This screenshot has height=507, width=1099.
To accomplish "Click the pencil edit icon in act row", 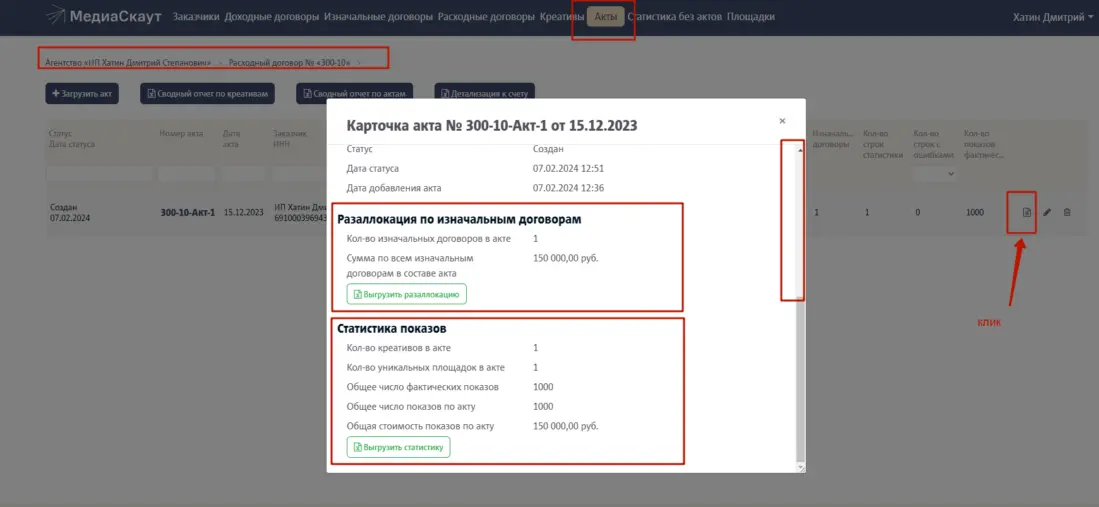I will (x=1047, y=212).
